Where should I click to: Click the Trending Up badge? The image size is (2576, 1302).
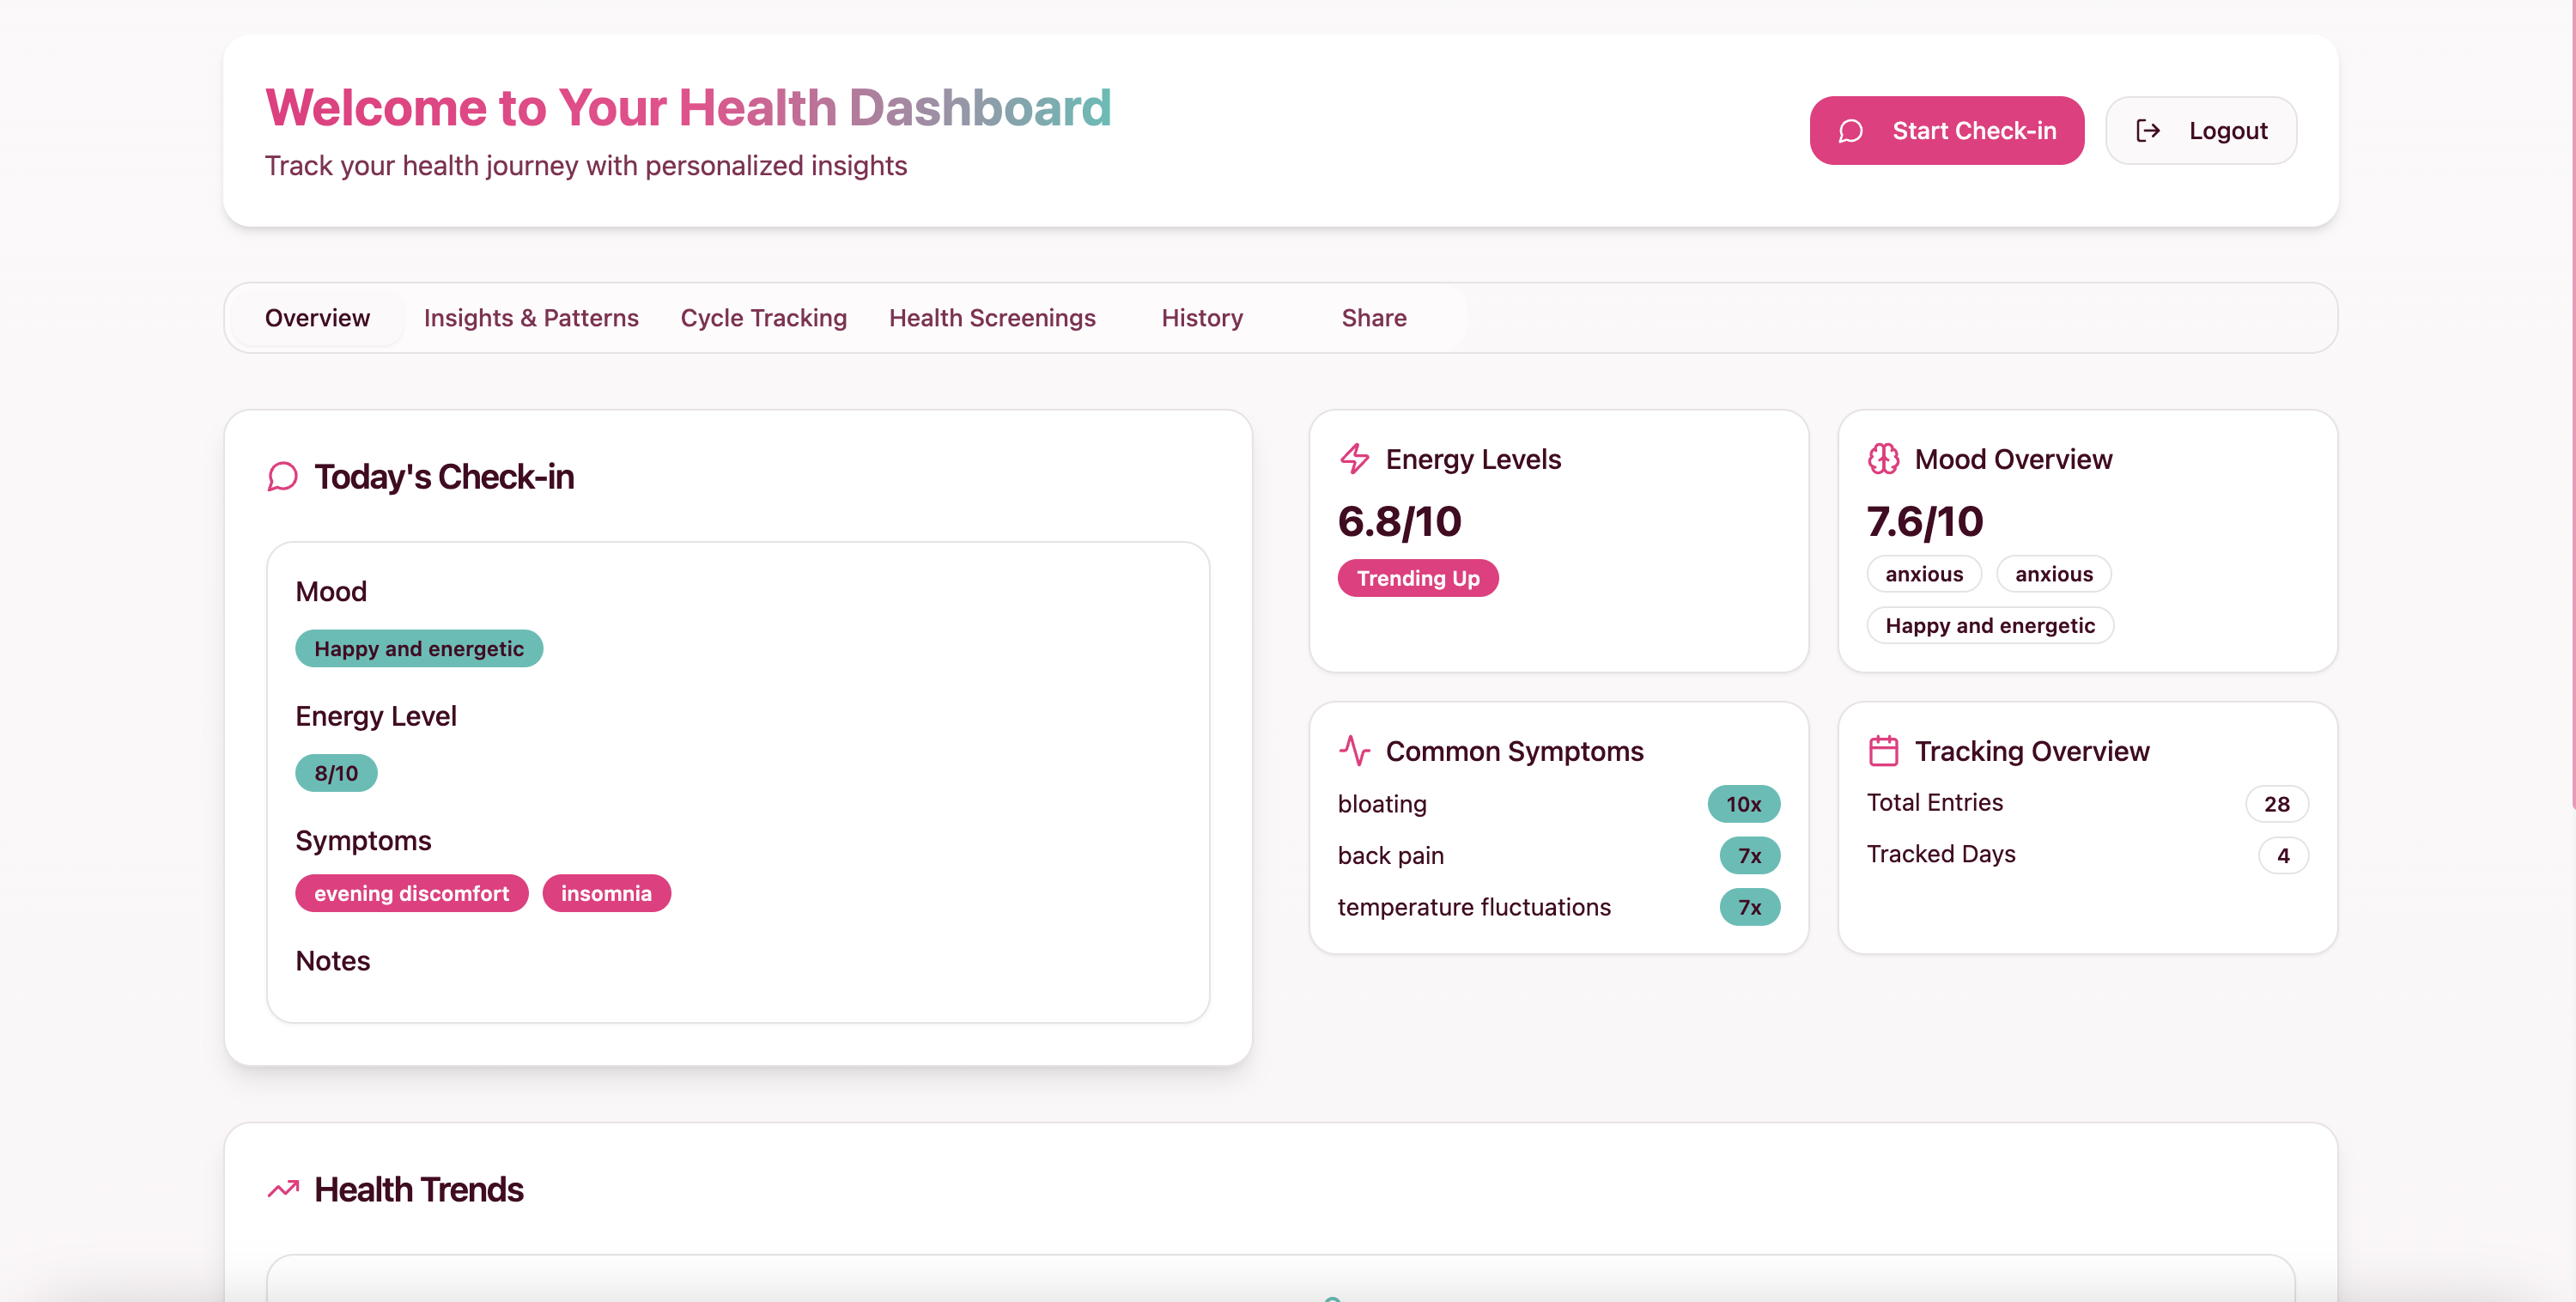point(1417,578)
